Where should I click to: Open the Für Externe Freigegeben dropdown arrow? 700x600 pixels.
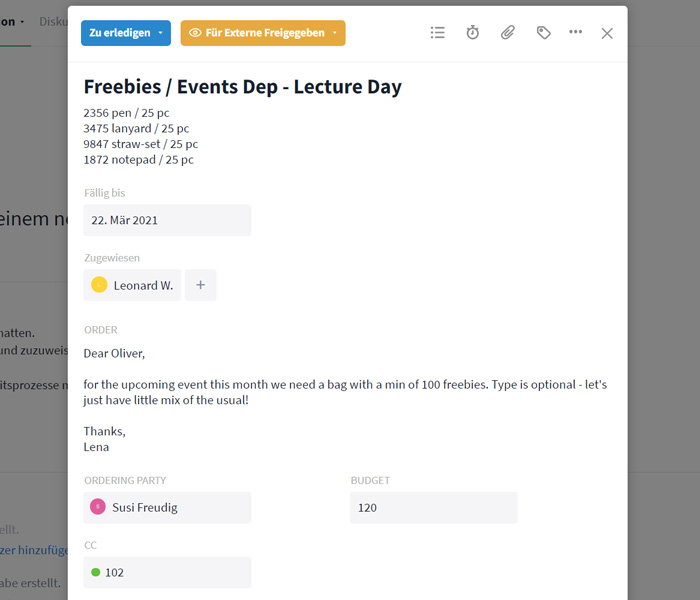pyautogui.click(x=335, y=33)
